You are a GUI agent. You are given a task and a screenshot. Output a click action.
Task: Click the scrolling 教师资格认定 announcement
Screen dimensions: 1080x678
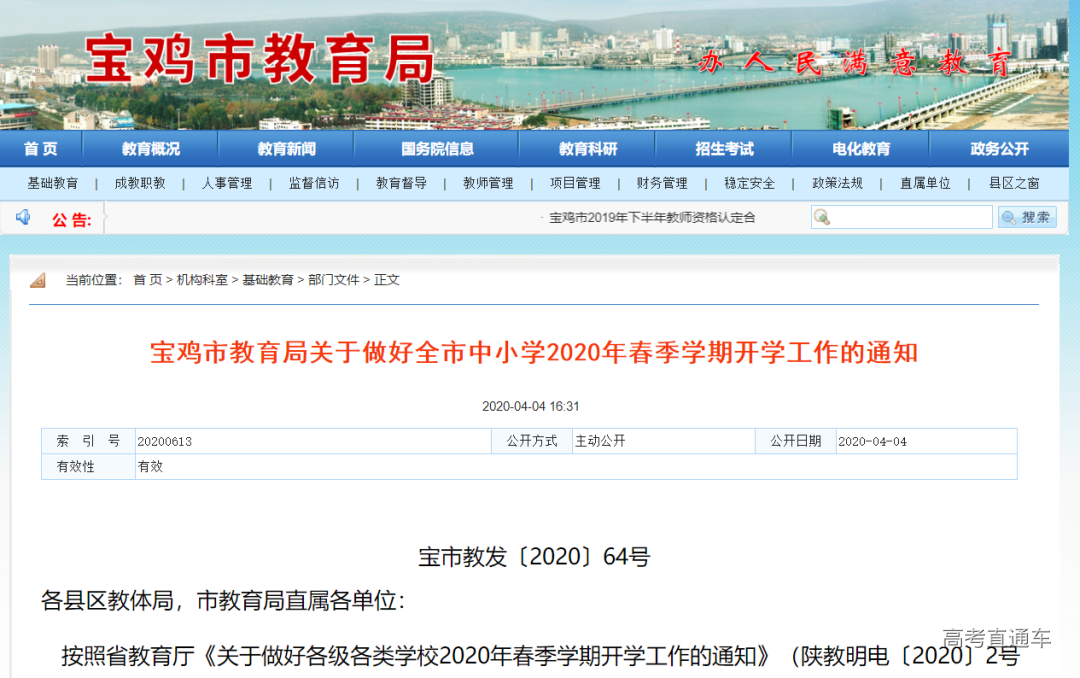(652, 217)
